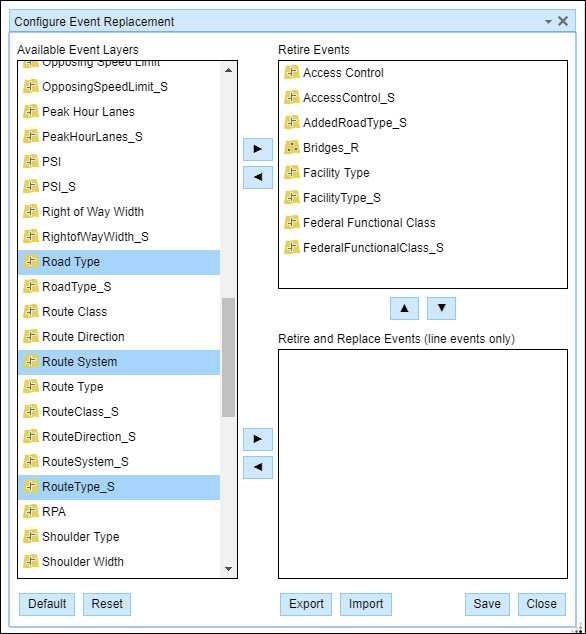
Task: Select the Bridges_R point event icon
Action: tap(292, 148)
